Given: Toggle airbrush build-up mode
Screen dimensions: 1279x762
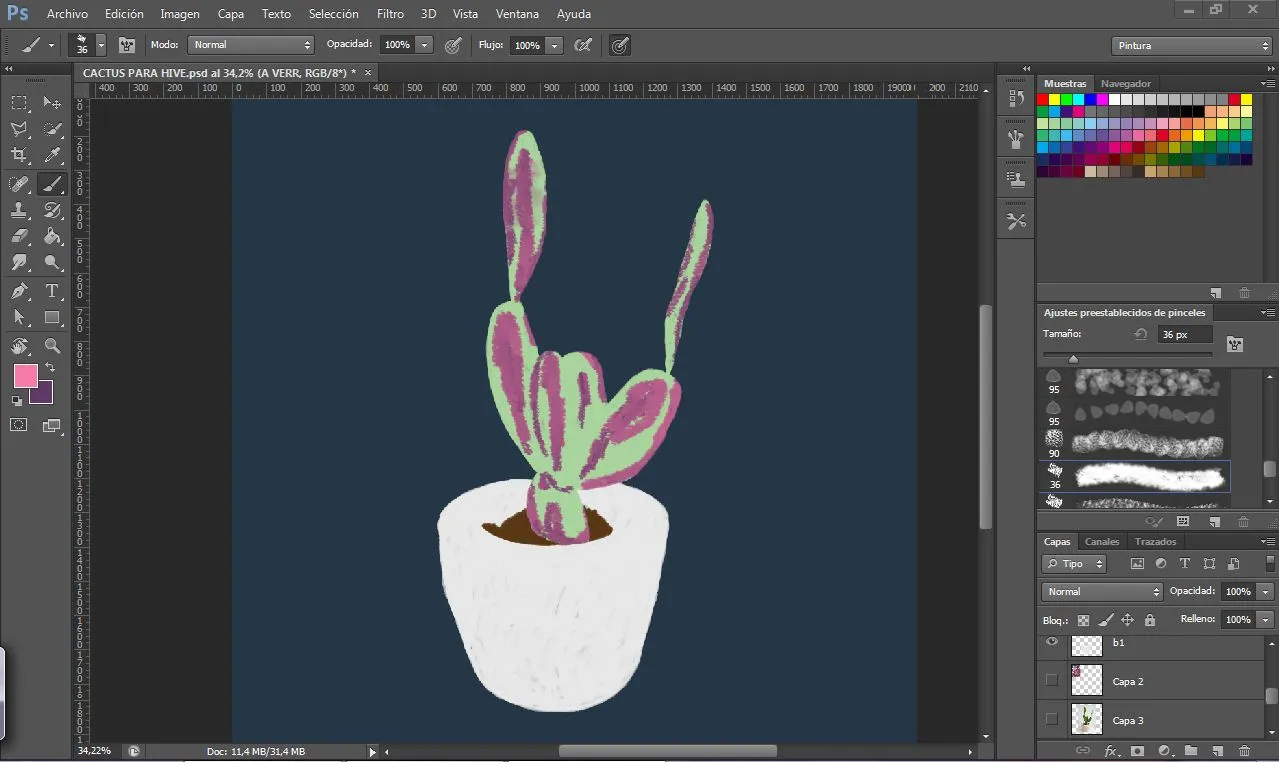Looking at the screenshot, I should pos(584,45).
